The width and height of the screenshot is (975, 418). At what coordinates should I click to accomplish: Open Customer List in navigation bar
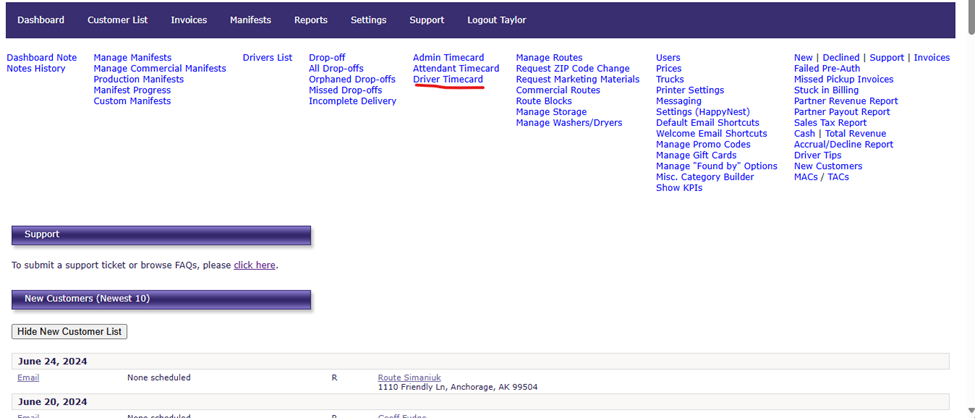(117, 20)
